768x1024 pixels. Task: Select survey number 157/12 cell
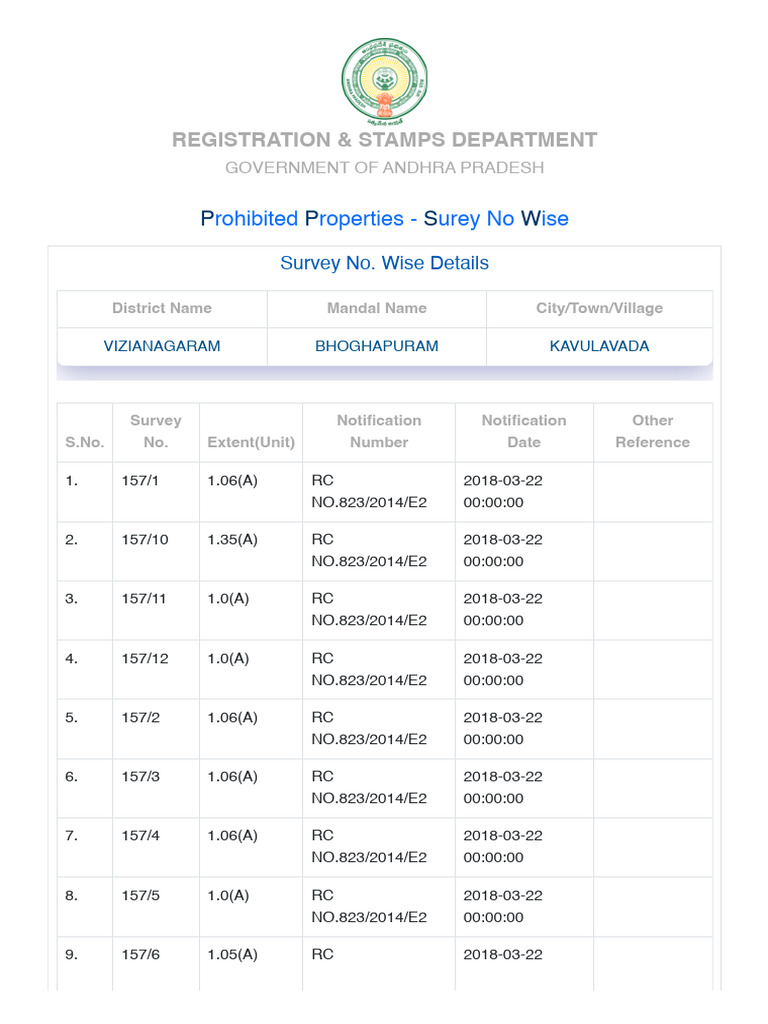coord(145,658)
